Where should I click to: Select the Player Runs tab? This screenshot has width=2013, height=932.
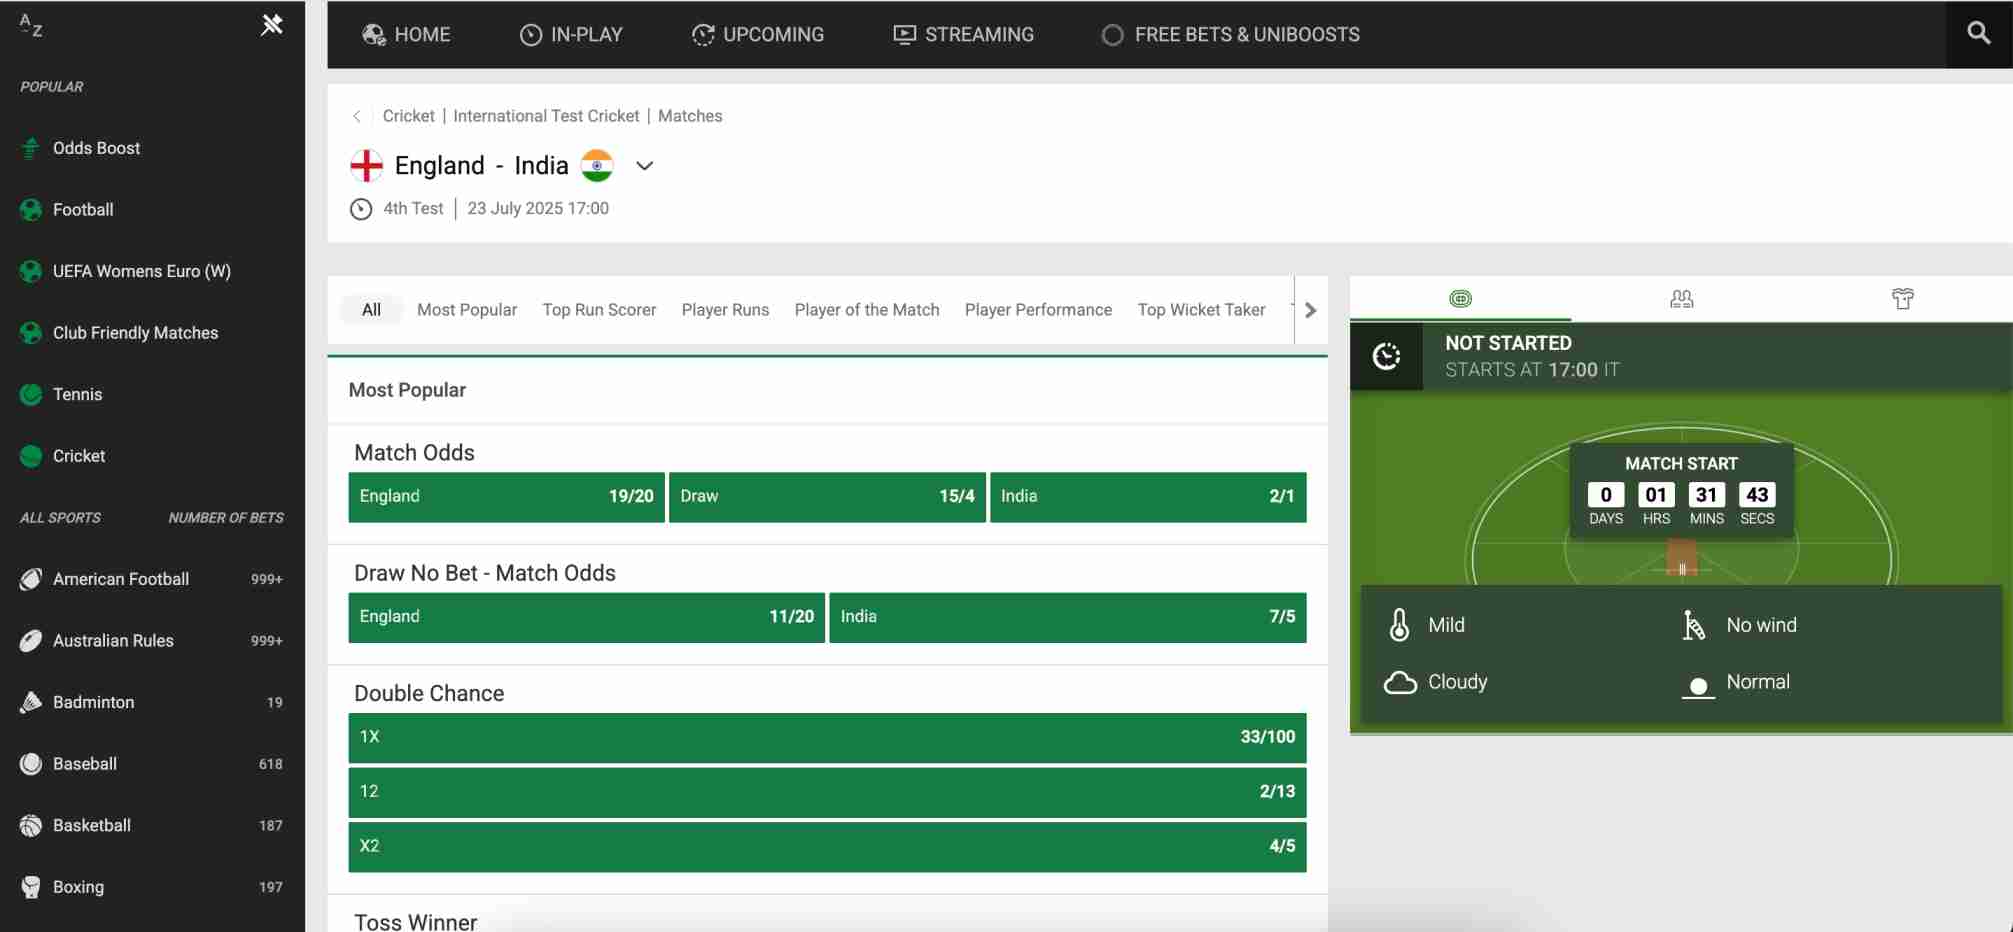(725, 310)
